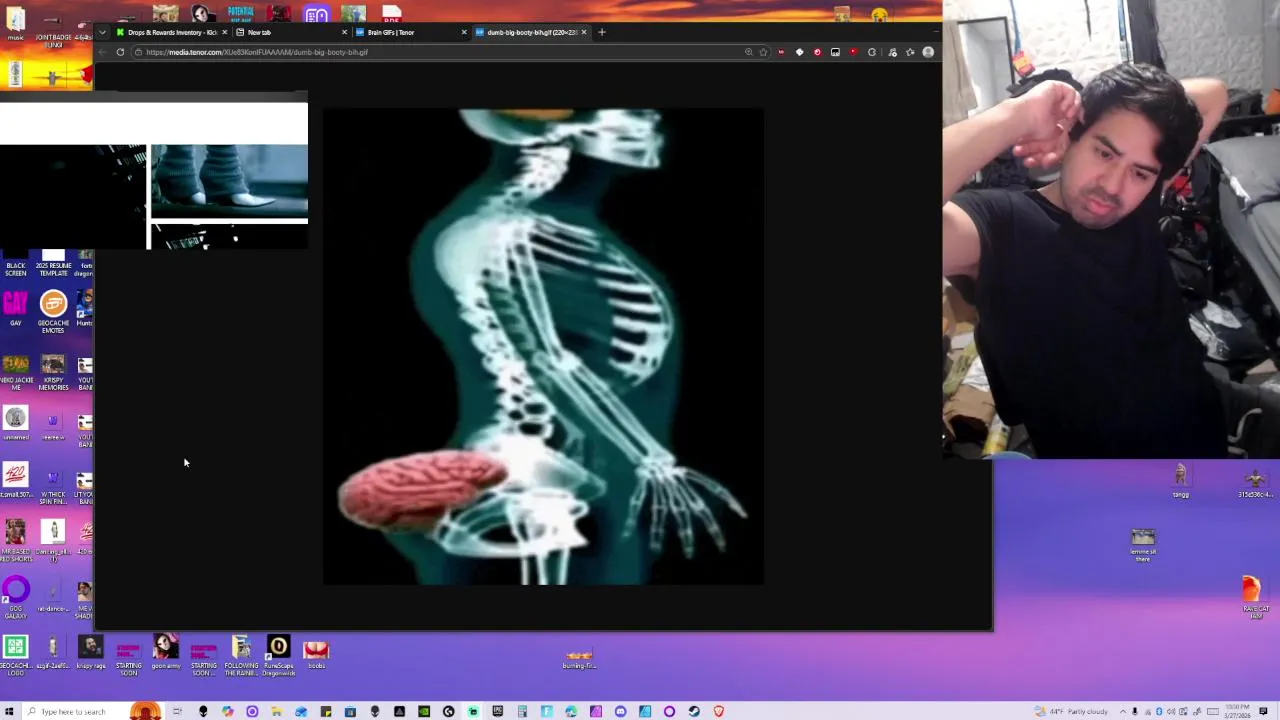Open Sticky Notes from taskbar

point(325,711)
